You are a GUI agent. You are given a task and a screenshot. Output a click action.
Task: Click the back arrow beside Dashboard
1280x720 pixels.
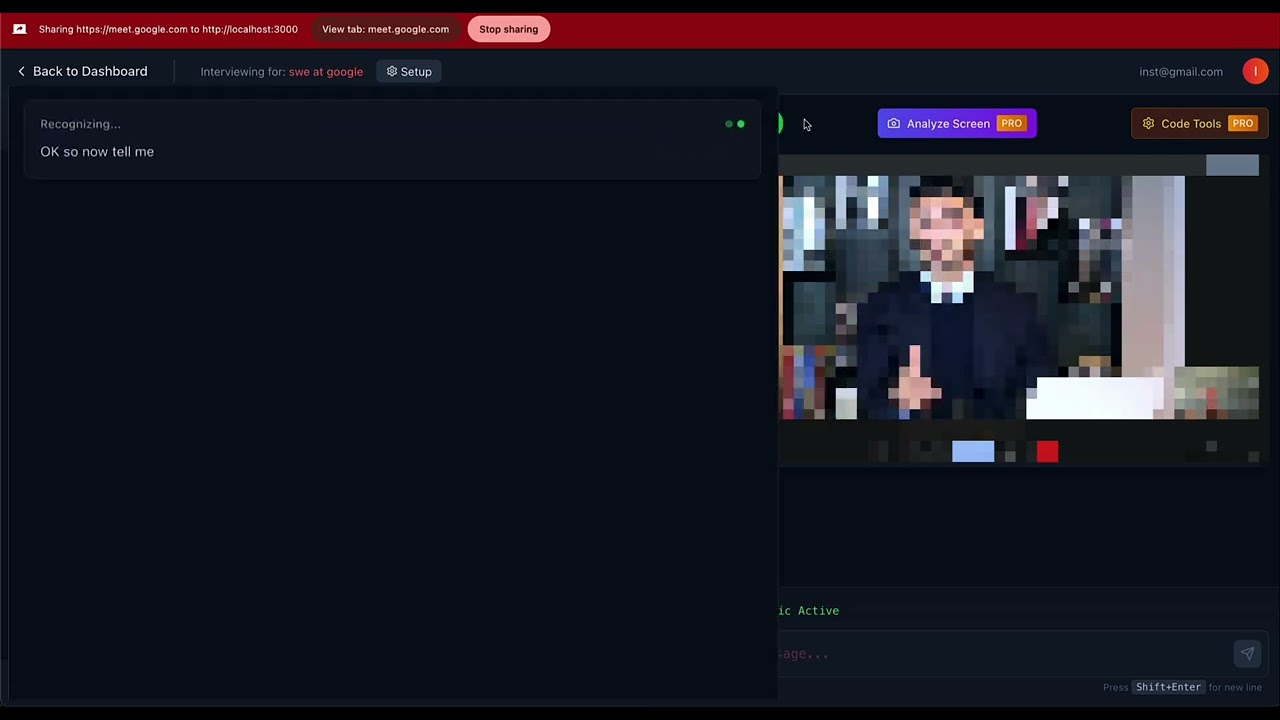[22, 71]
